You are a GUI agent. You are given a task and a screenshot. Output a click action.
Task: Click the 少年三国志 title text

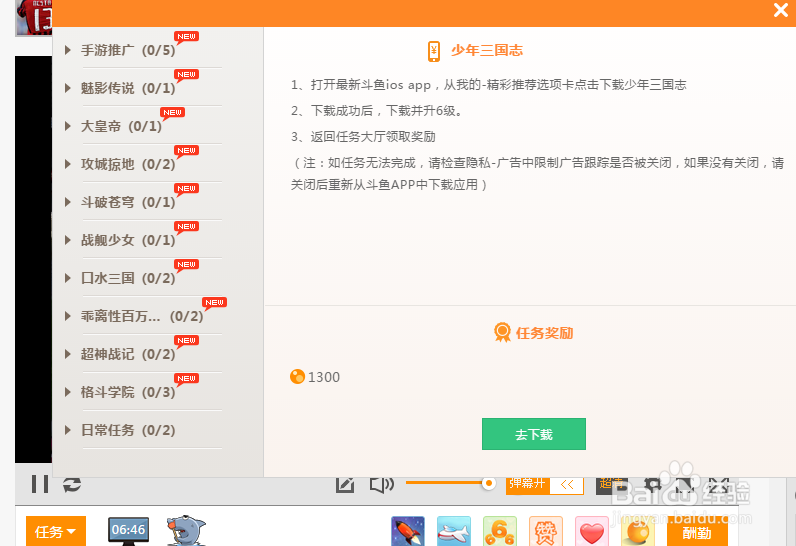[x=487, y=50]
